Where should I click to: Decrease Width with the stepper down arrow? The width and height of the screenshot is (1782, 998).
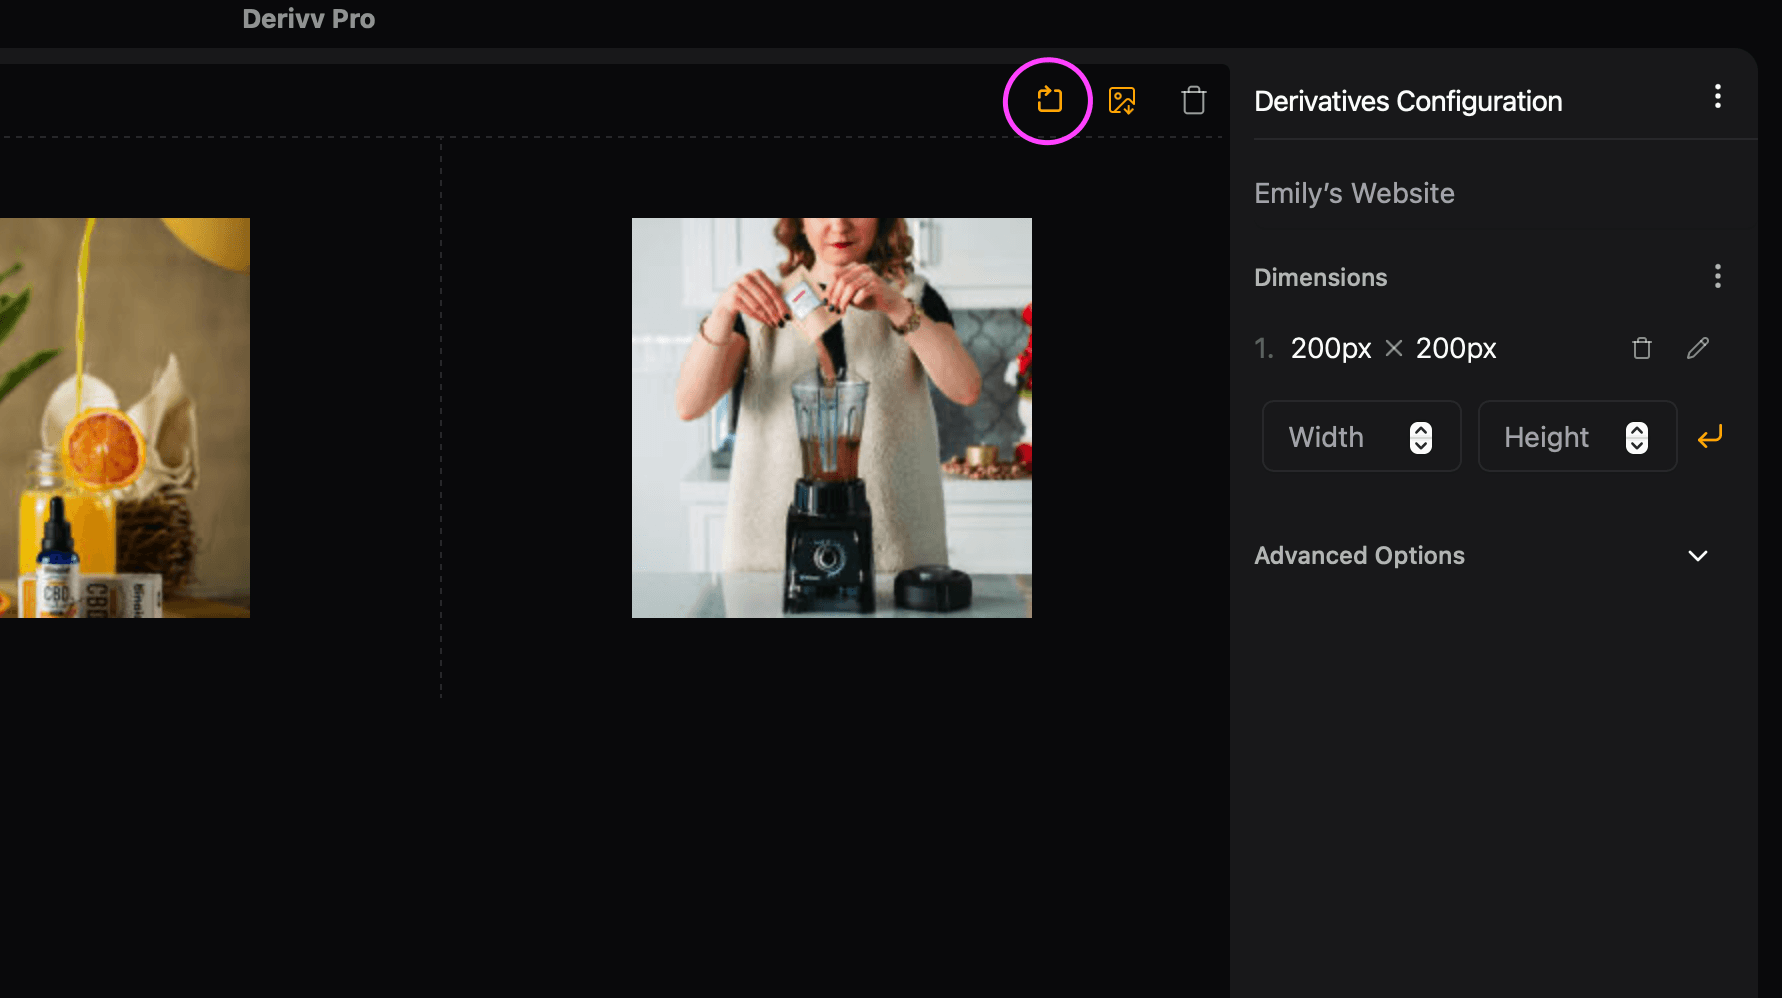[x=1421, y=445]
